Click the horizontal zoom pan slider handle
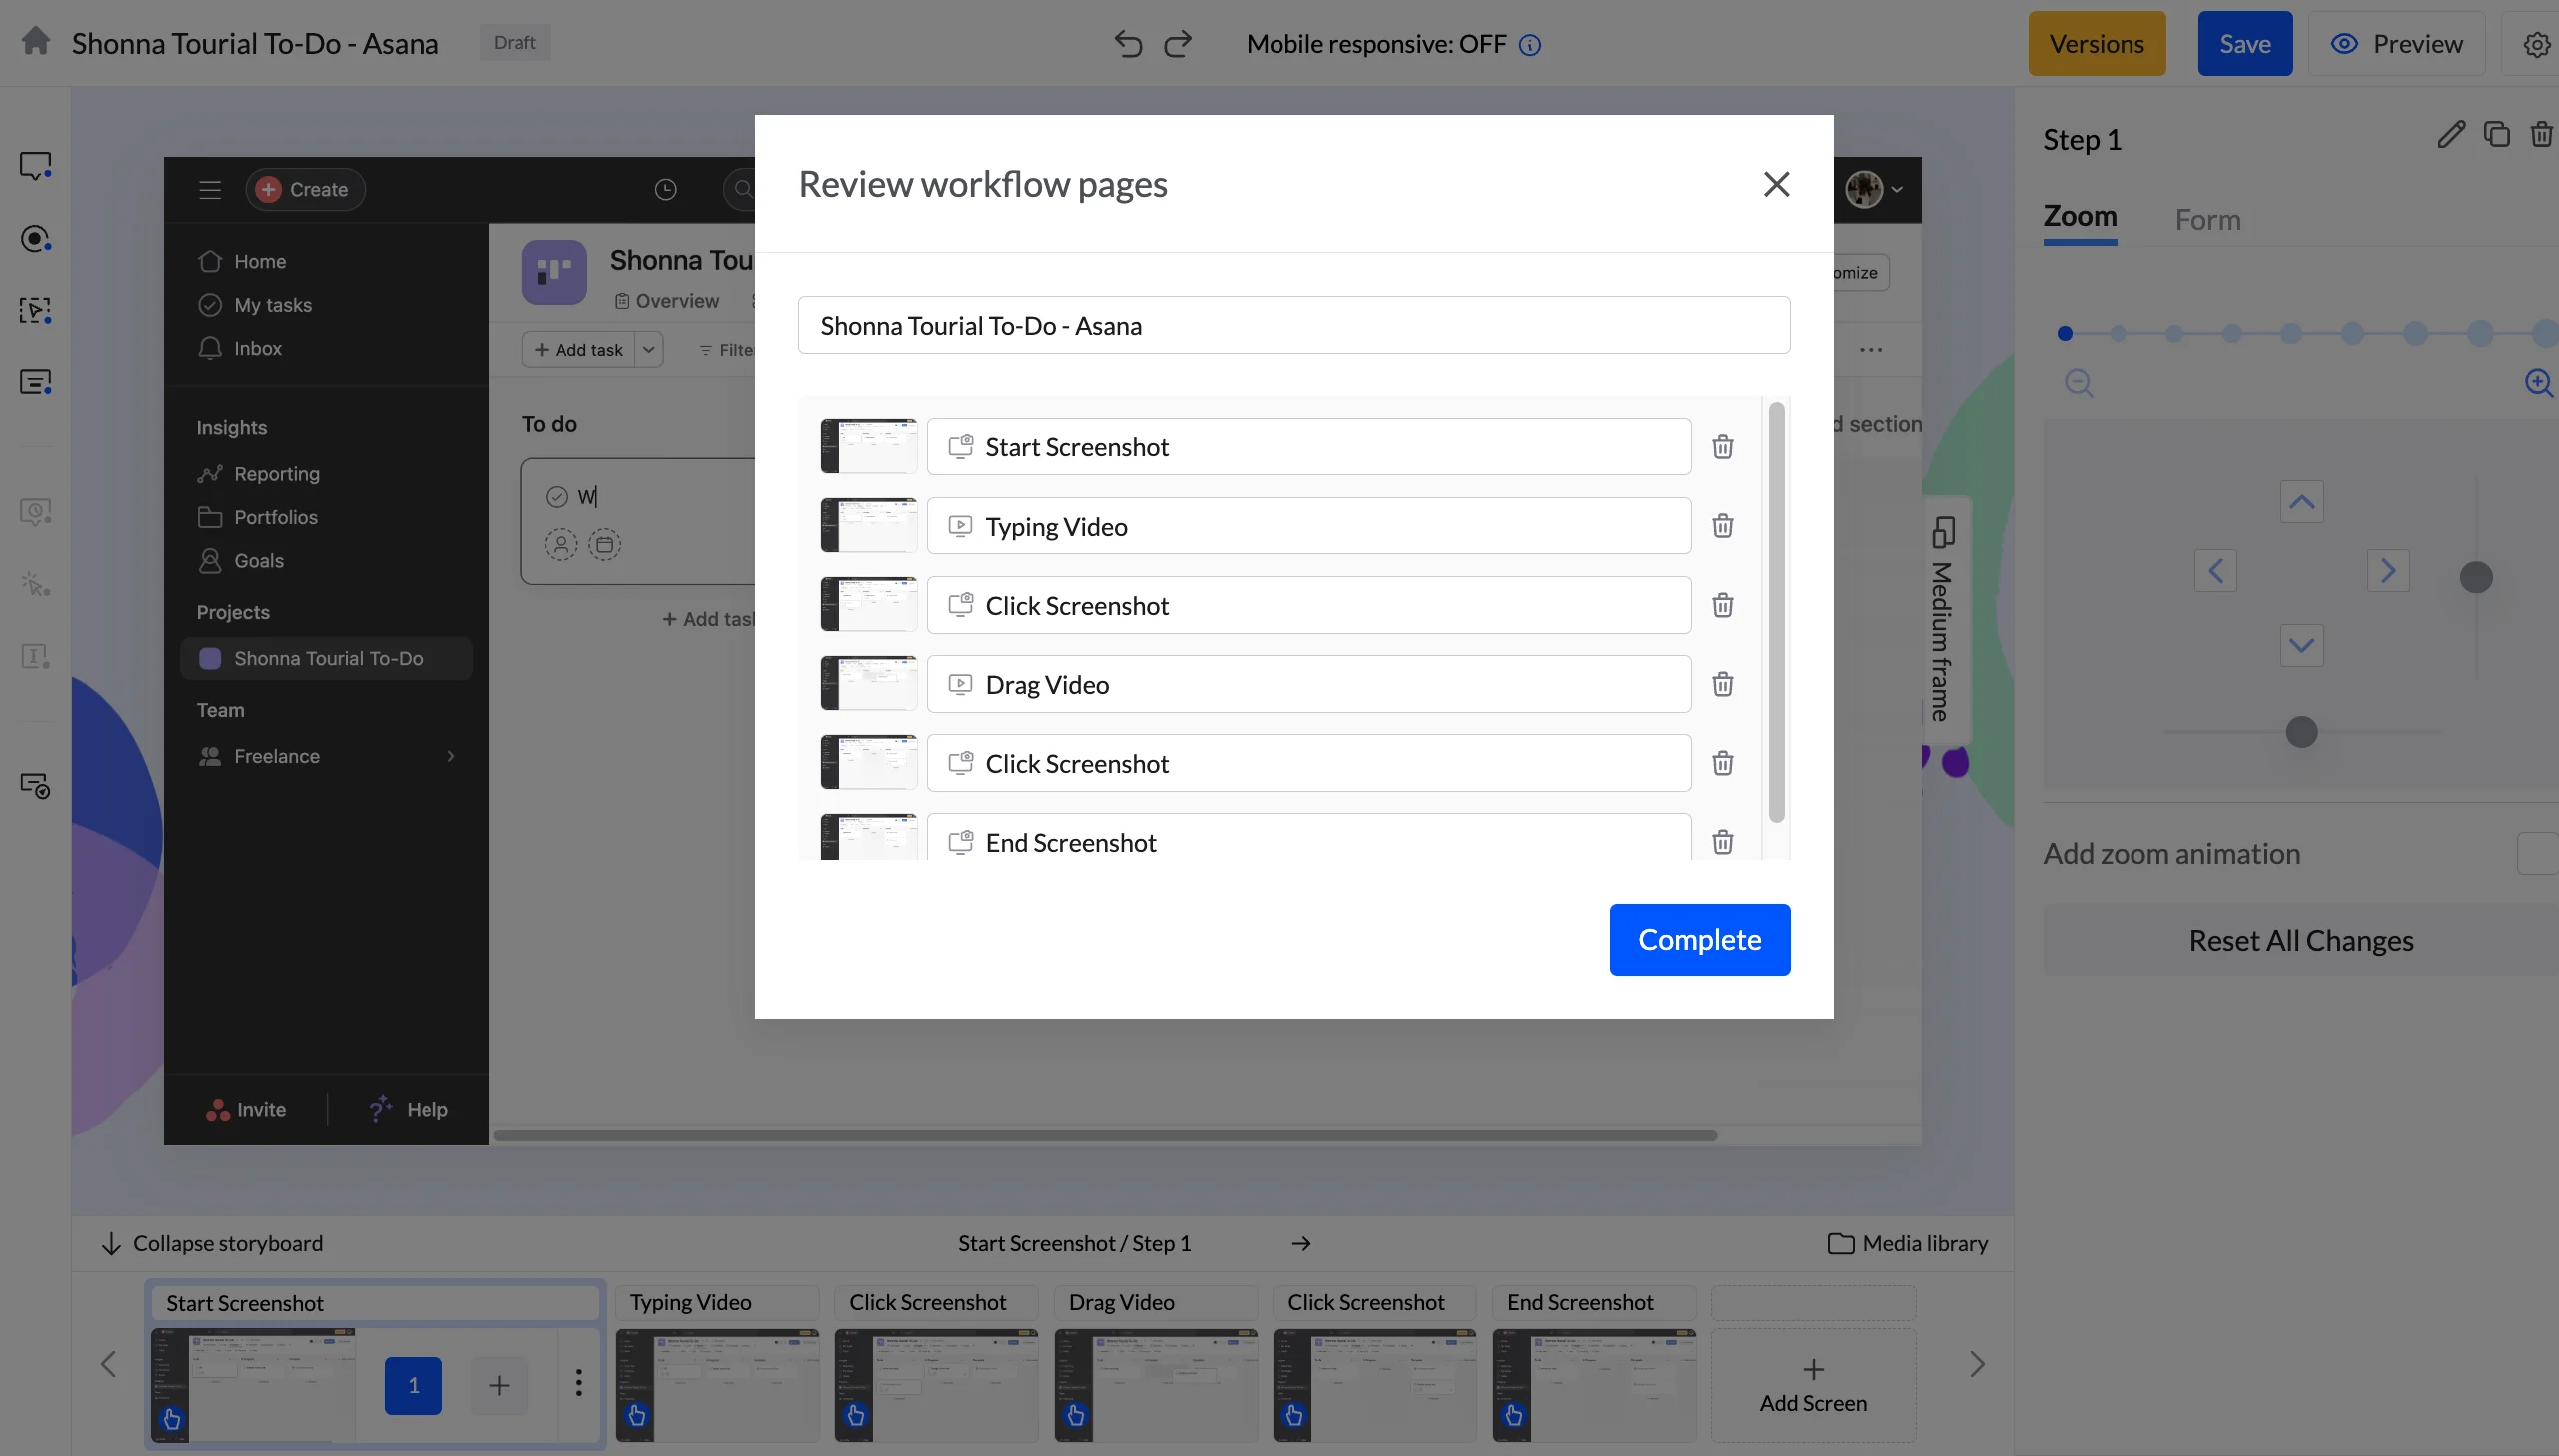 (2301, 732)
